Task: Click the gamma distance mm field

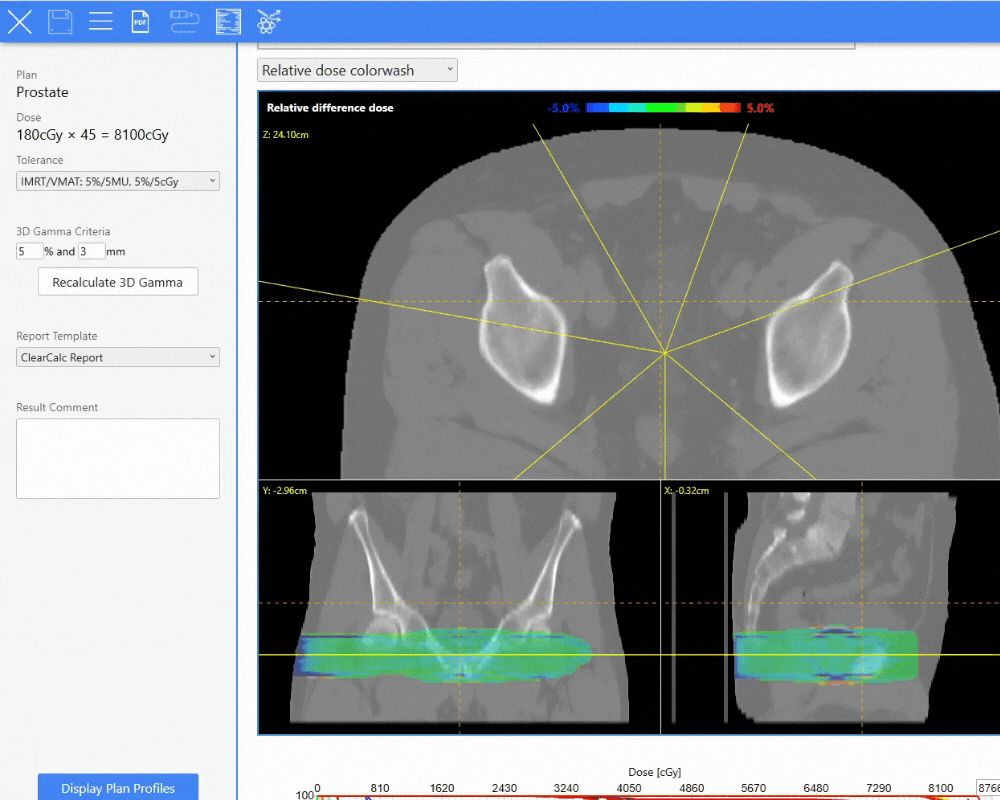Action: coord(91,252)
